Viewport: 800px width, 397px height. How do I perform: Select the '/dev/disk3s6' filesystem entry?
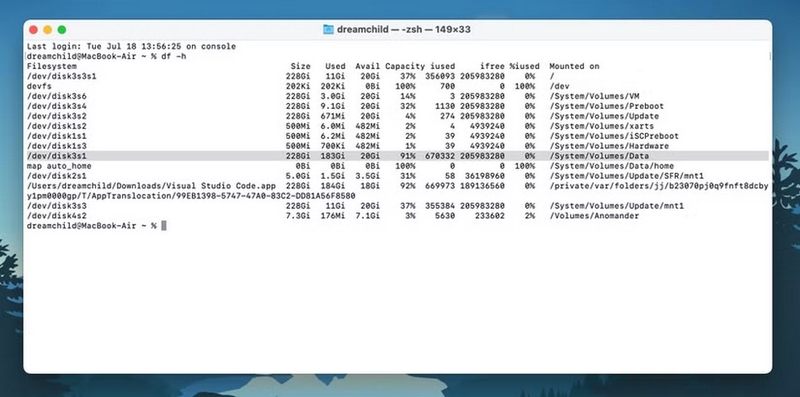pos(57,96)
